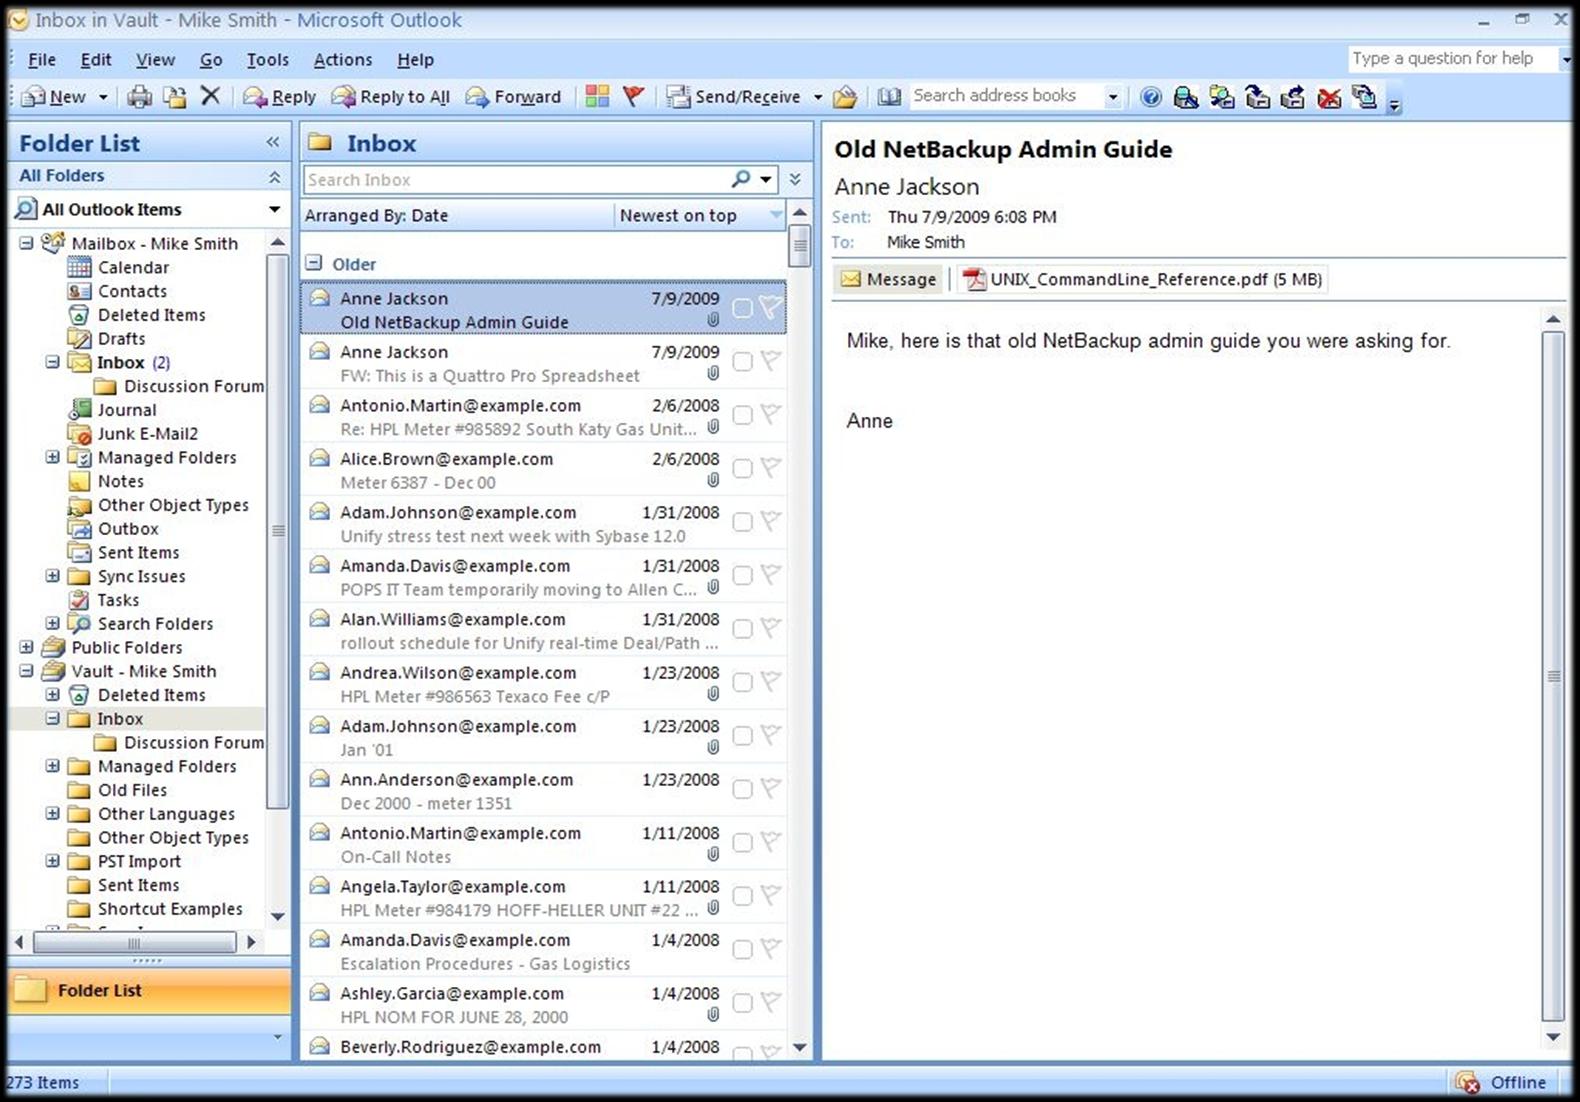Toggle category box on Jan '01 message

[x=742, y=736]
